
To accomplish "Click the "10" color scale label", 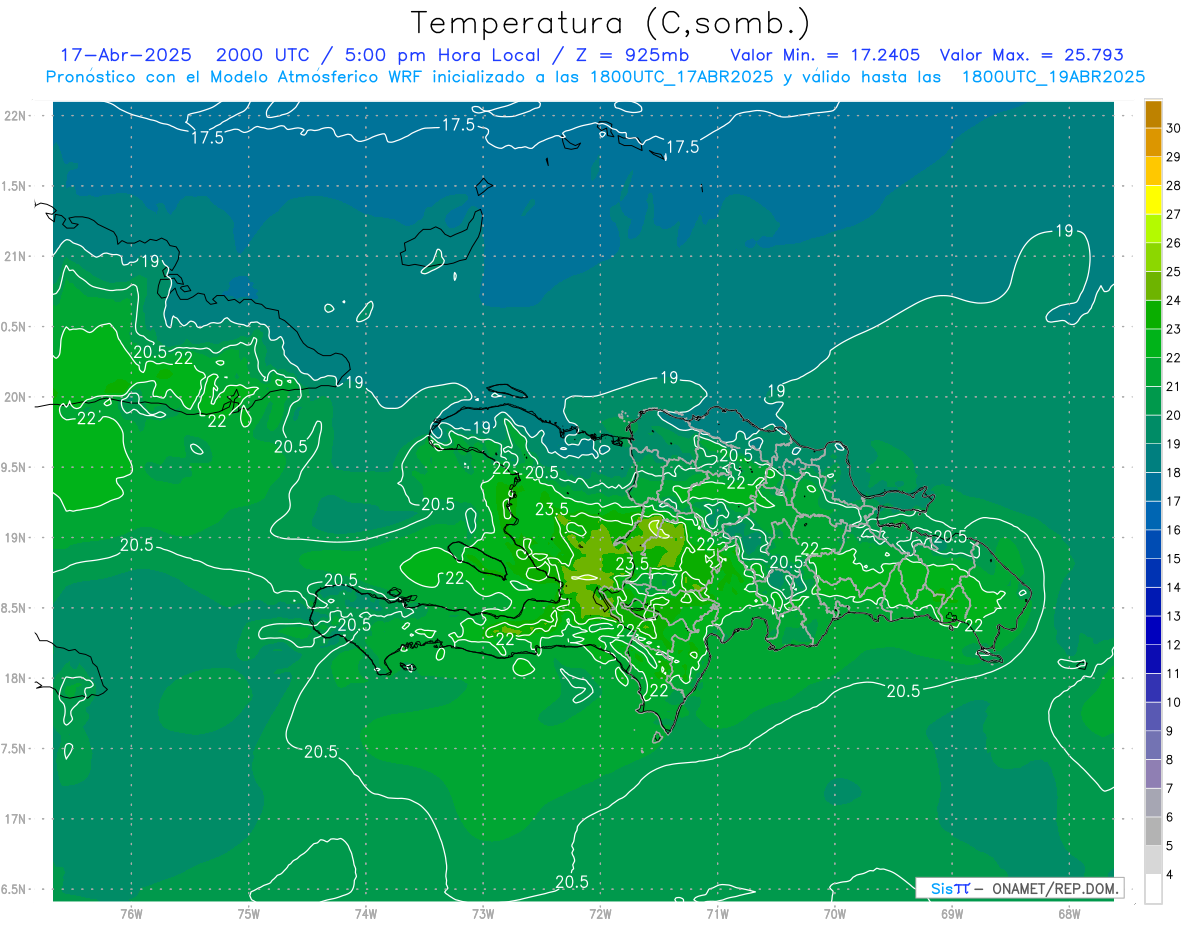I will coord(1174,702).
